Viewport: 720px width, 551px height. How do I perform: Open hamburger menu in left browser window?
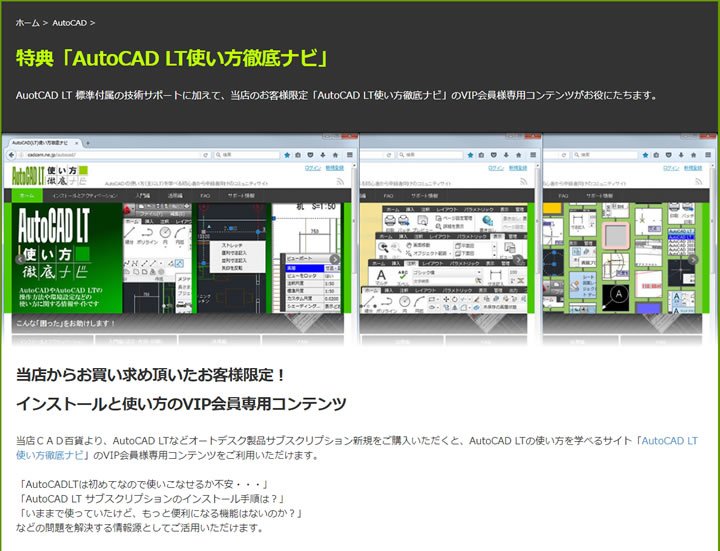click(349, 155)
